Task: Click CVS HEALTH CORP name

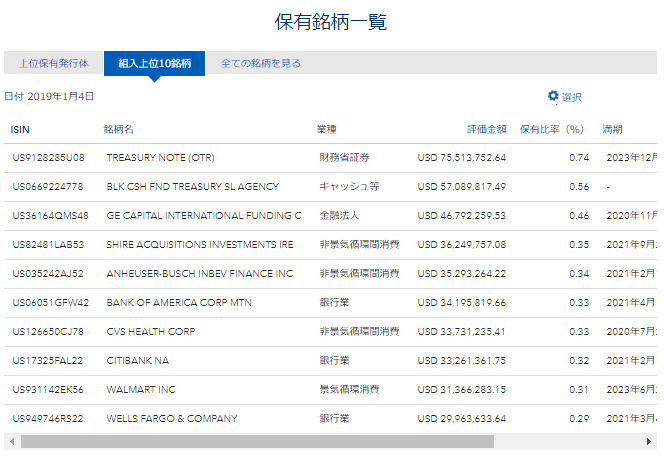Action: pos(151,332)
